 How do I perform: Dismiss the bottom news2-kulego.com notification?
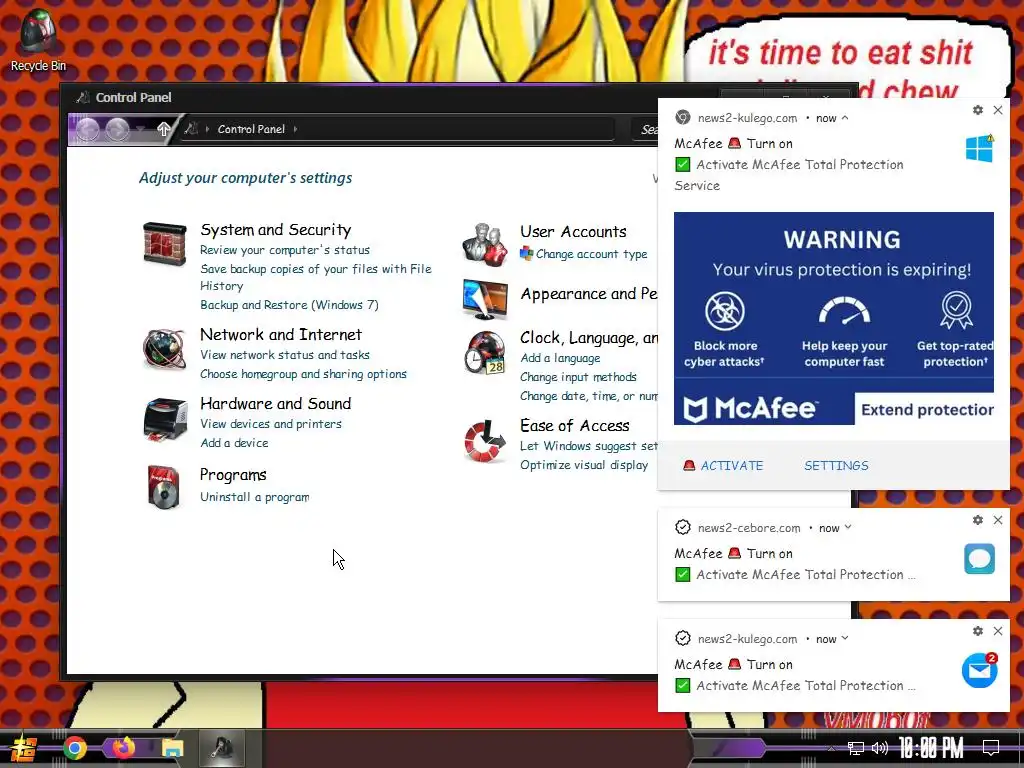[998, 631]
